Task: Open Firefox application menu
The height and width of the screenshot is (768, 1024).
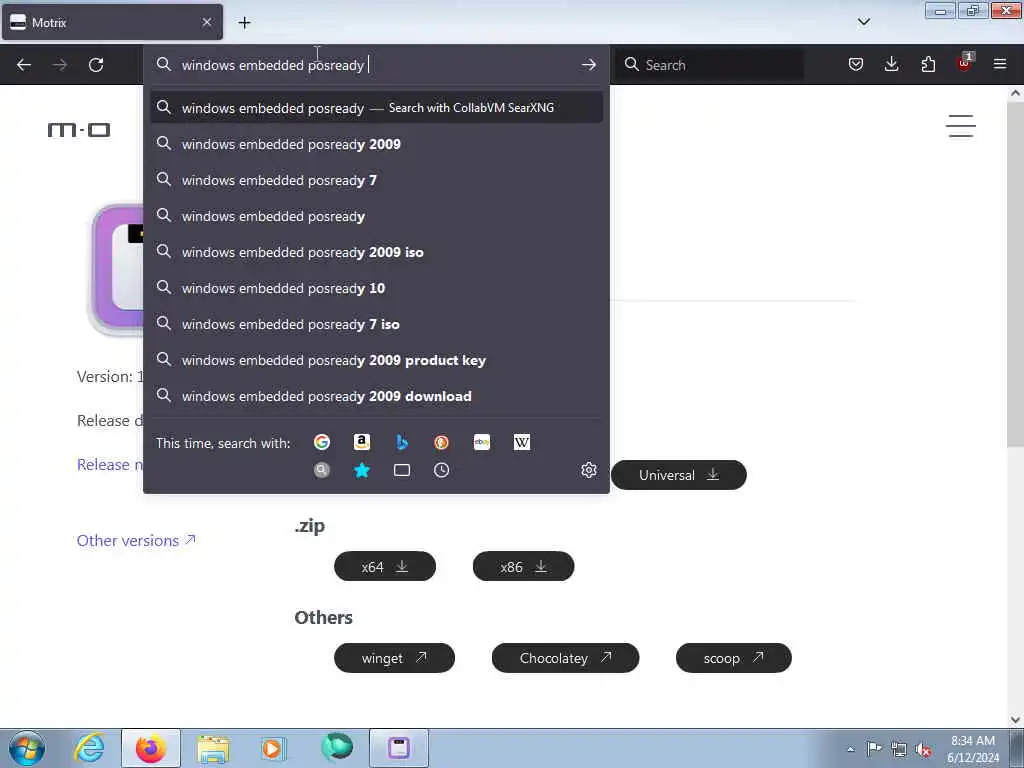Action: tap(1000, 65)
